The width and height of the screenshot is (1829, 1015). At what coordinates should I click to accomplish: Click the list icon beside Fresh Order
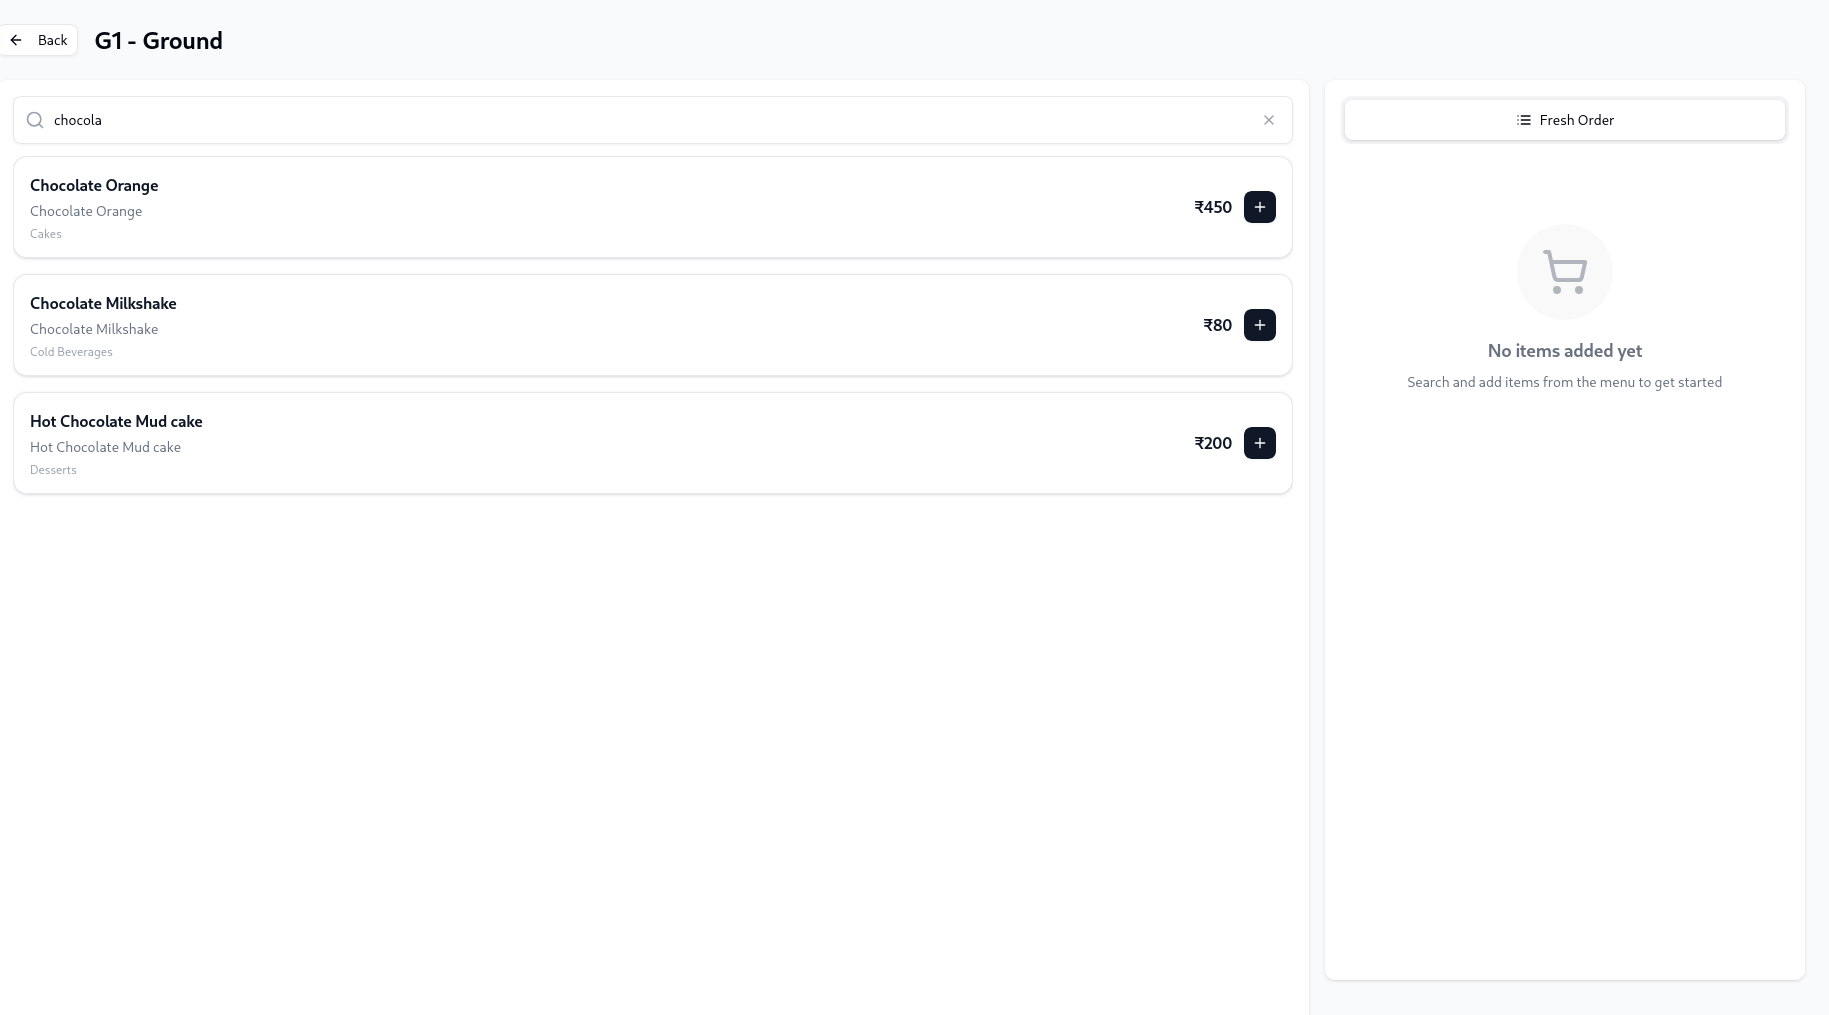[x=1523, y=120]
